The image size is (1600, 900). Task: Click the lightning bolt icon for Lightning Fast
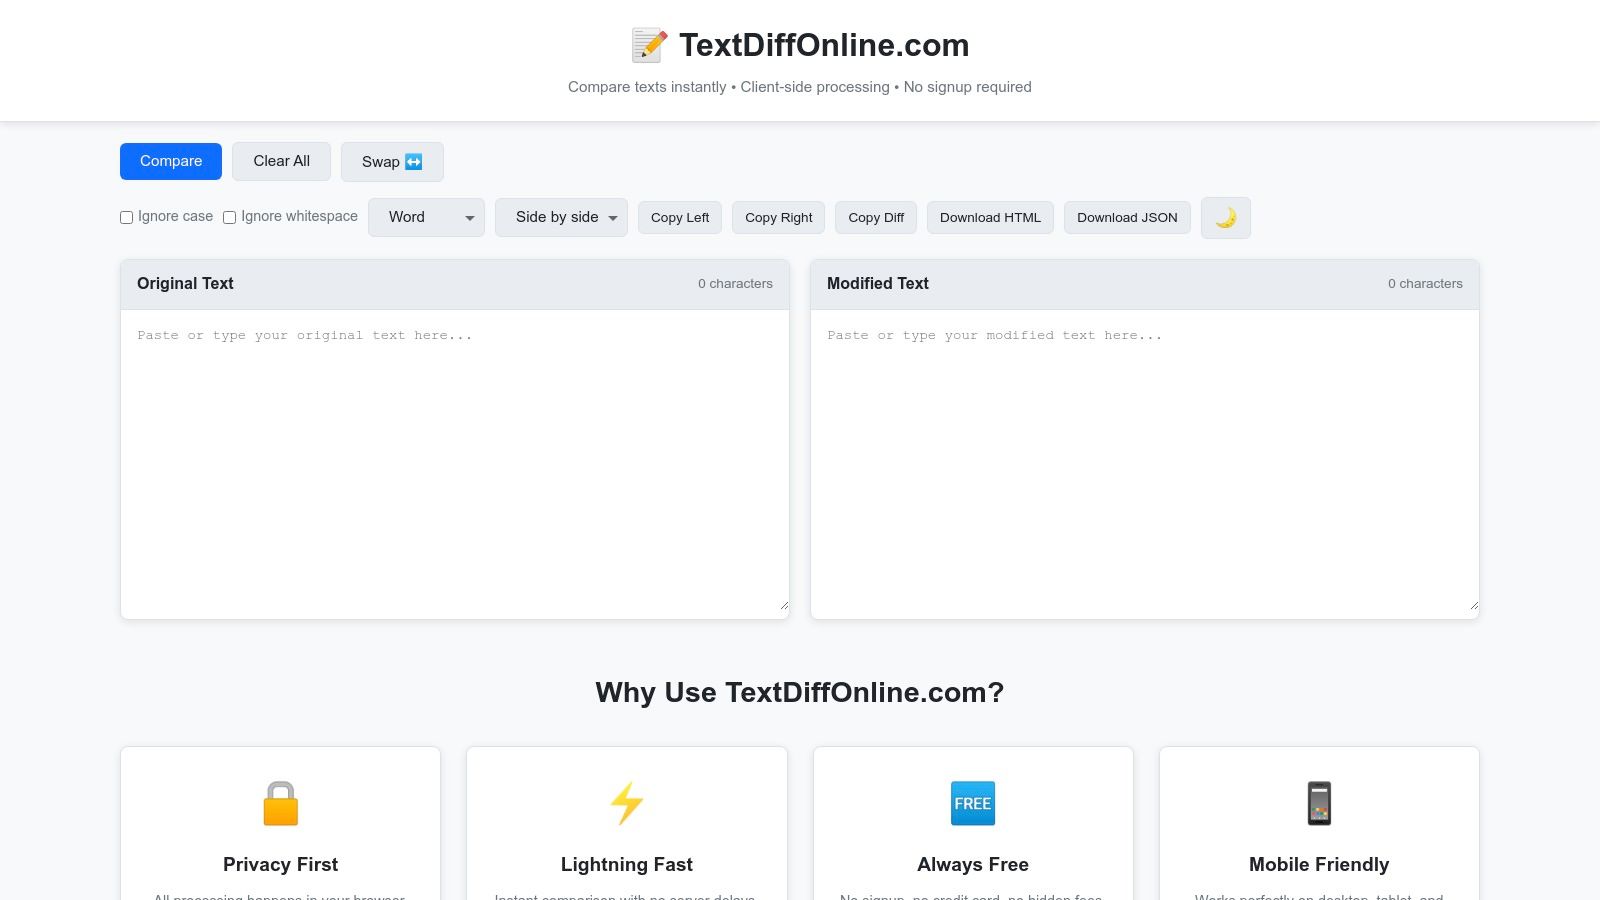tap(626, 802)
